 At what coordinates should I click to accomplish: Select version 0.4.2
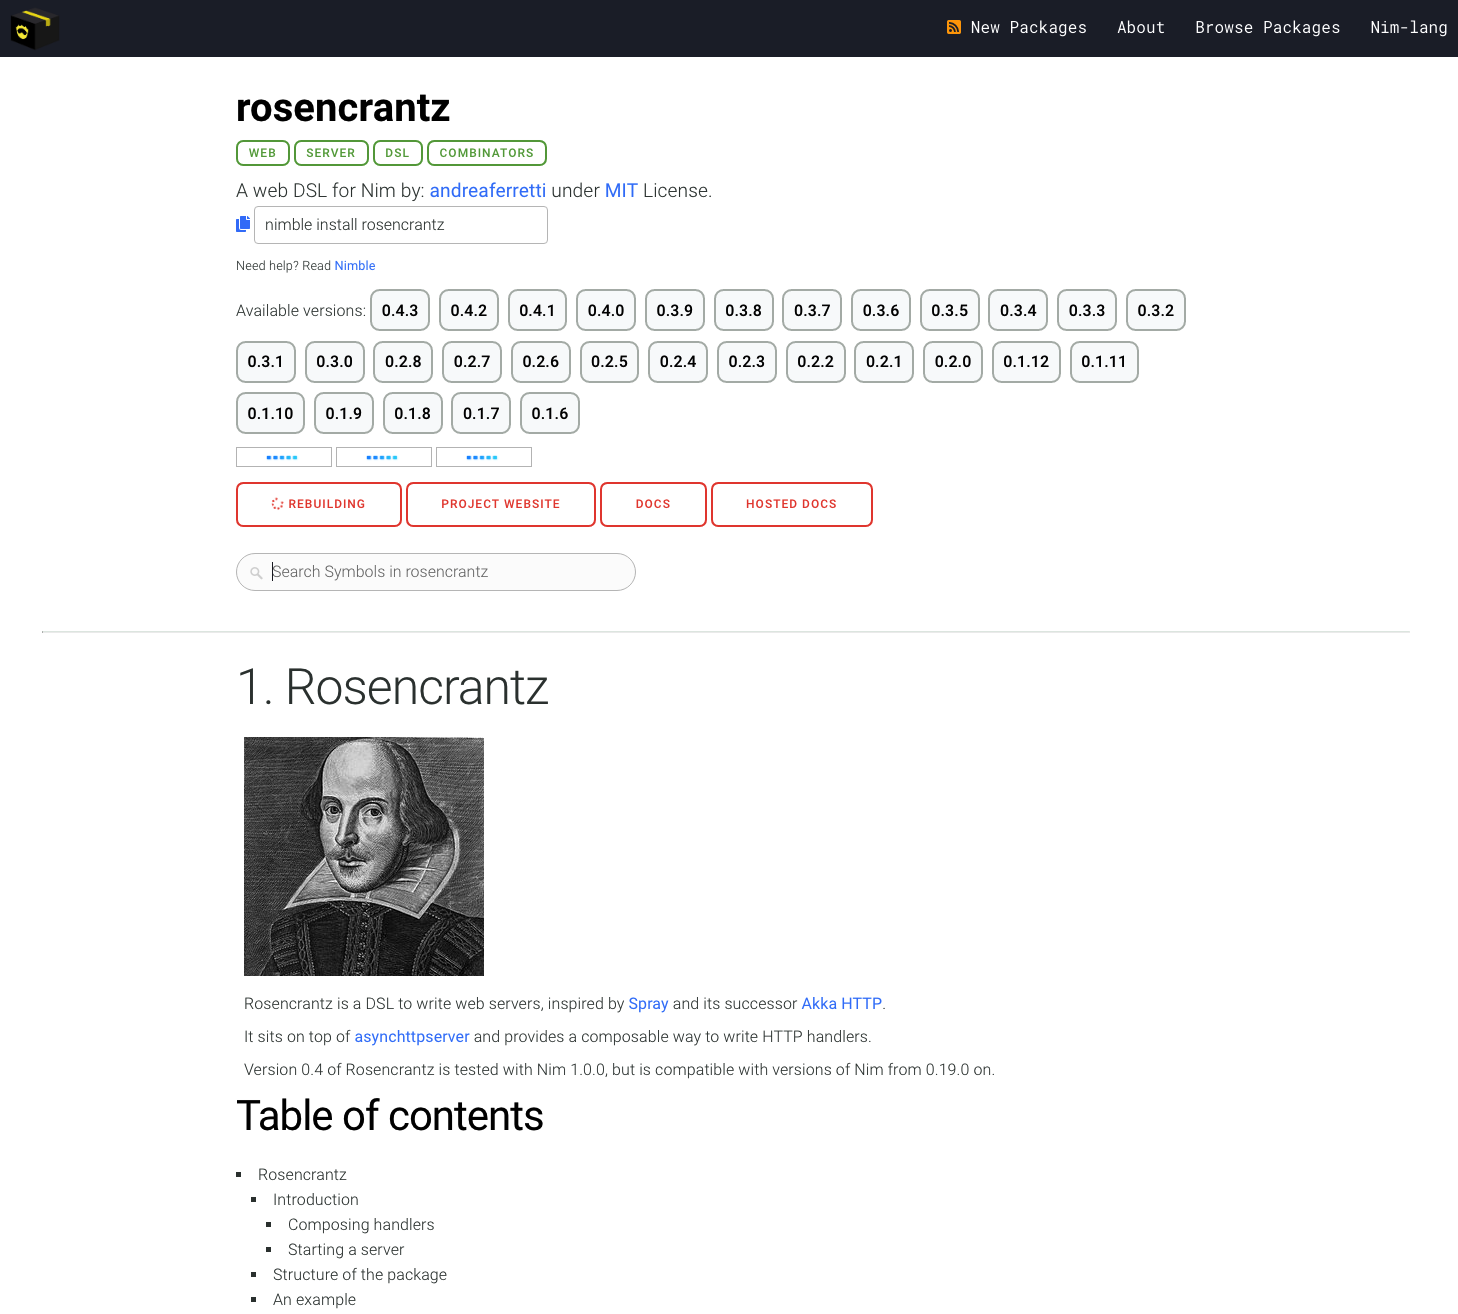pos(469,310)
